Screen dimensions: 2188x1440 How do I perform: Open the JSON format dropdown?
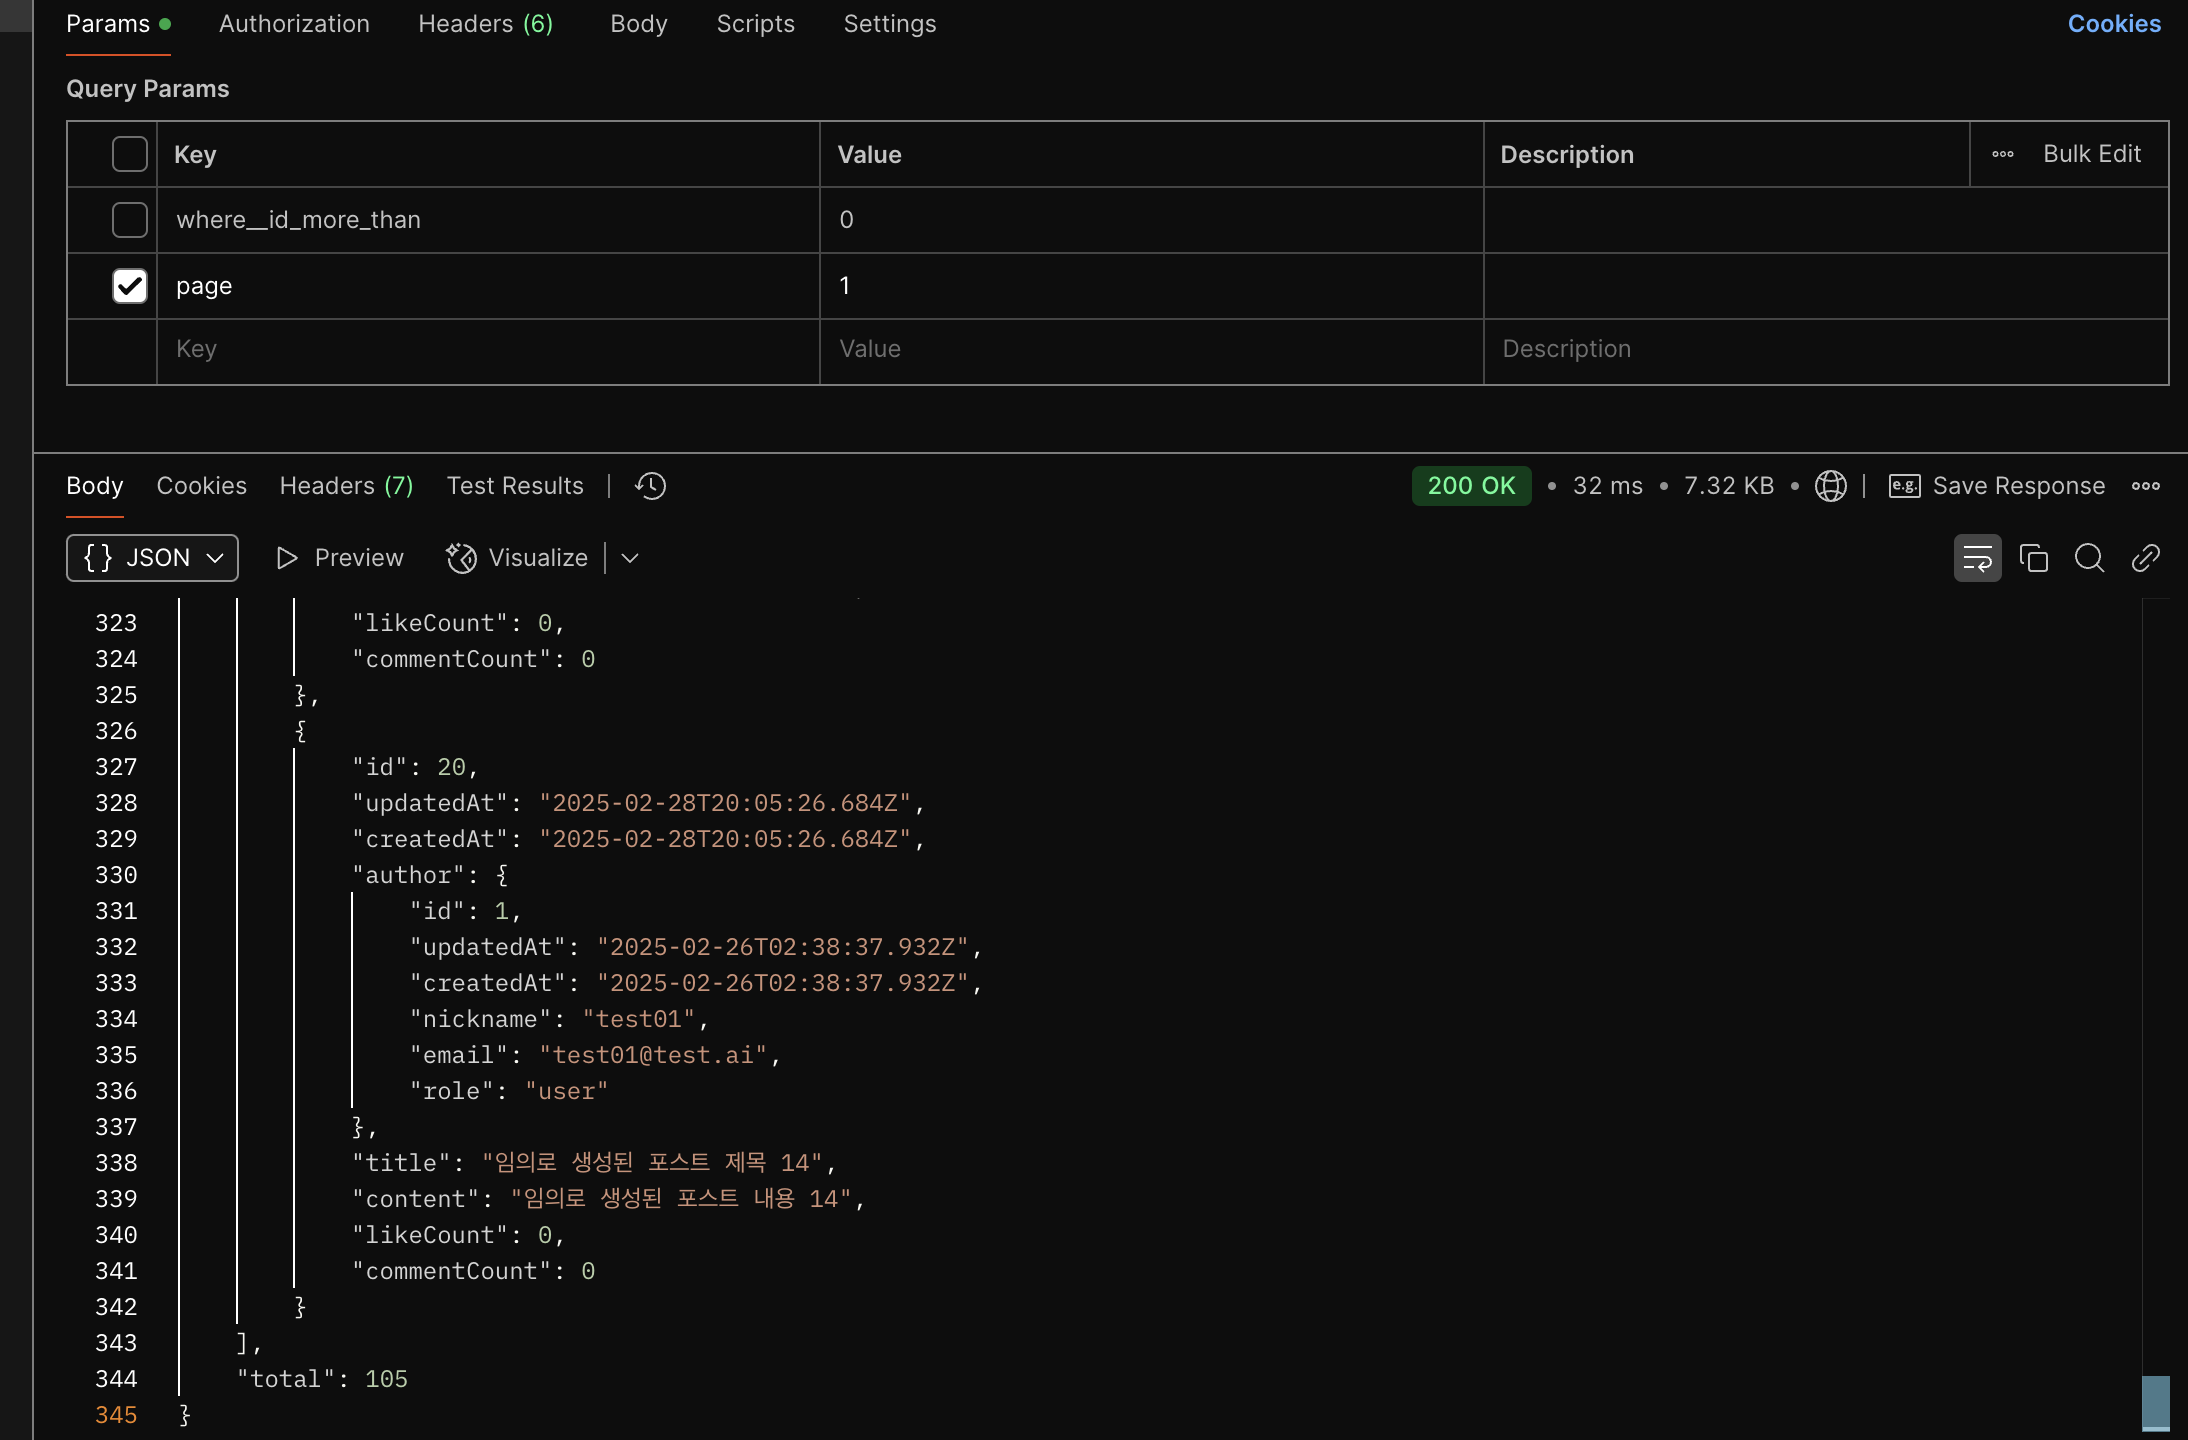(152, 558)
